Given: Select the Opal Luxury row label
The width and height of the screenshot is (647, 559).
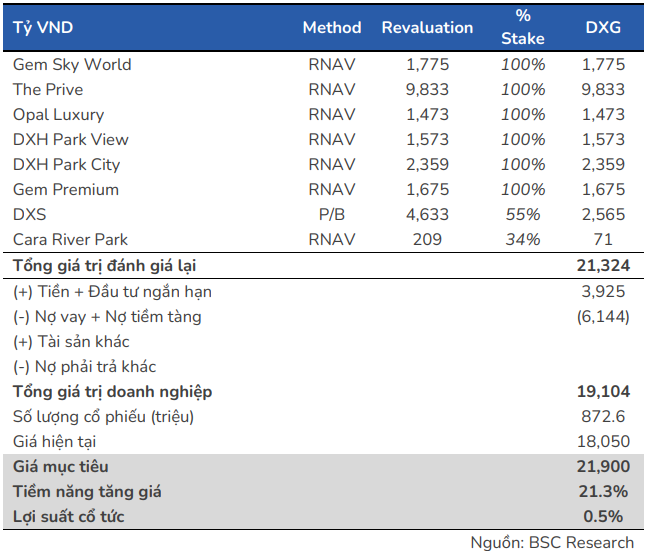Looking at the screenshot, I should click(x=58, y=114).
